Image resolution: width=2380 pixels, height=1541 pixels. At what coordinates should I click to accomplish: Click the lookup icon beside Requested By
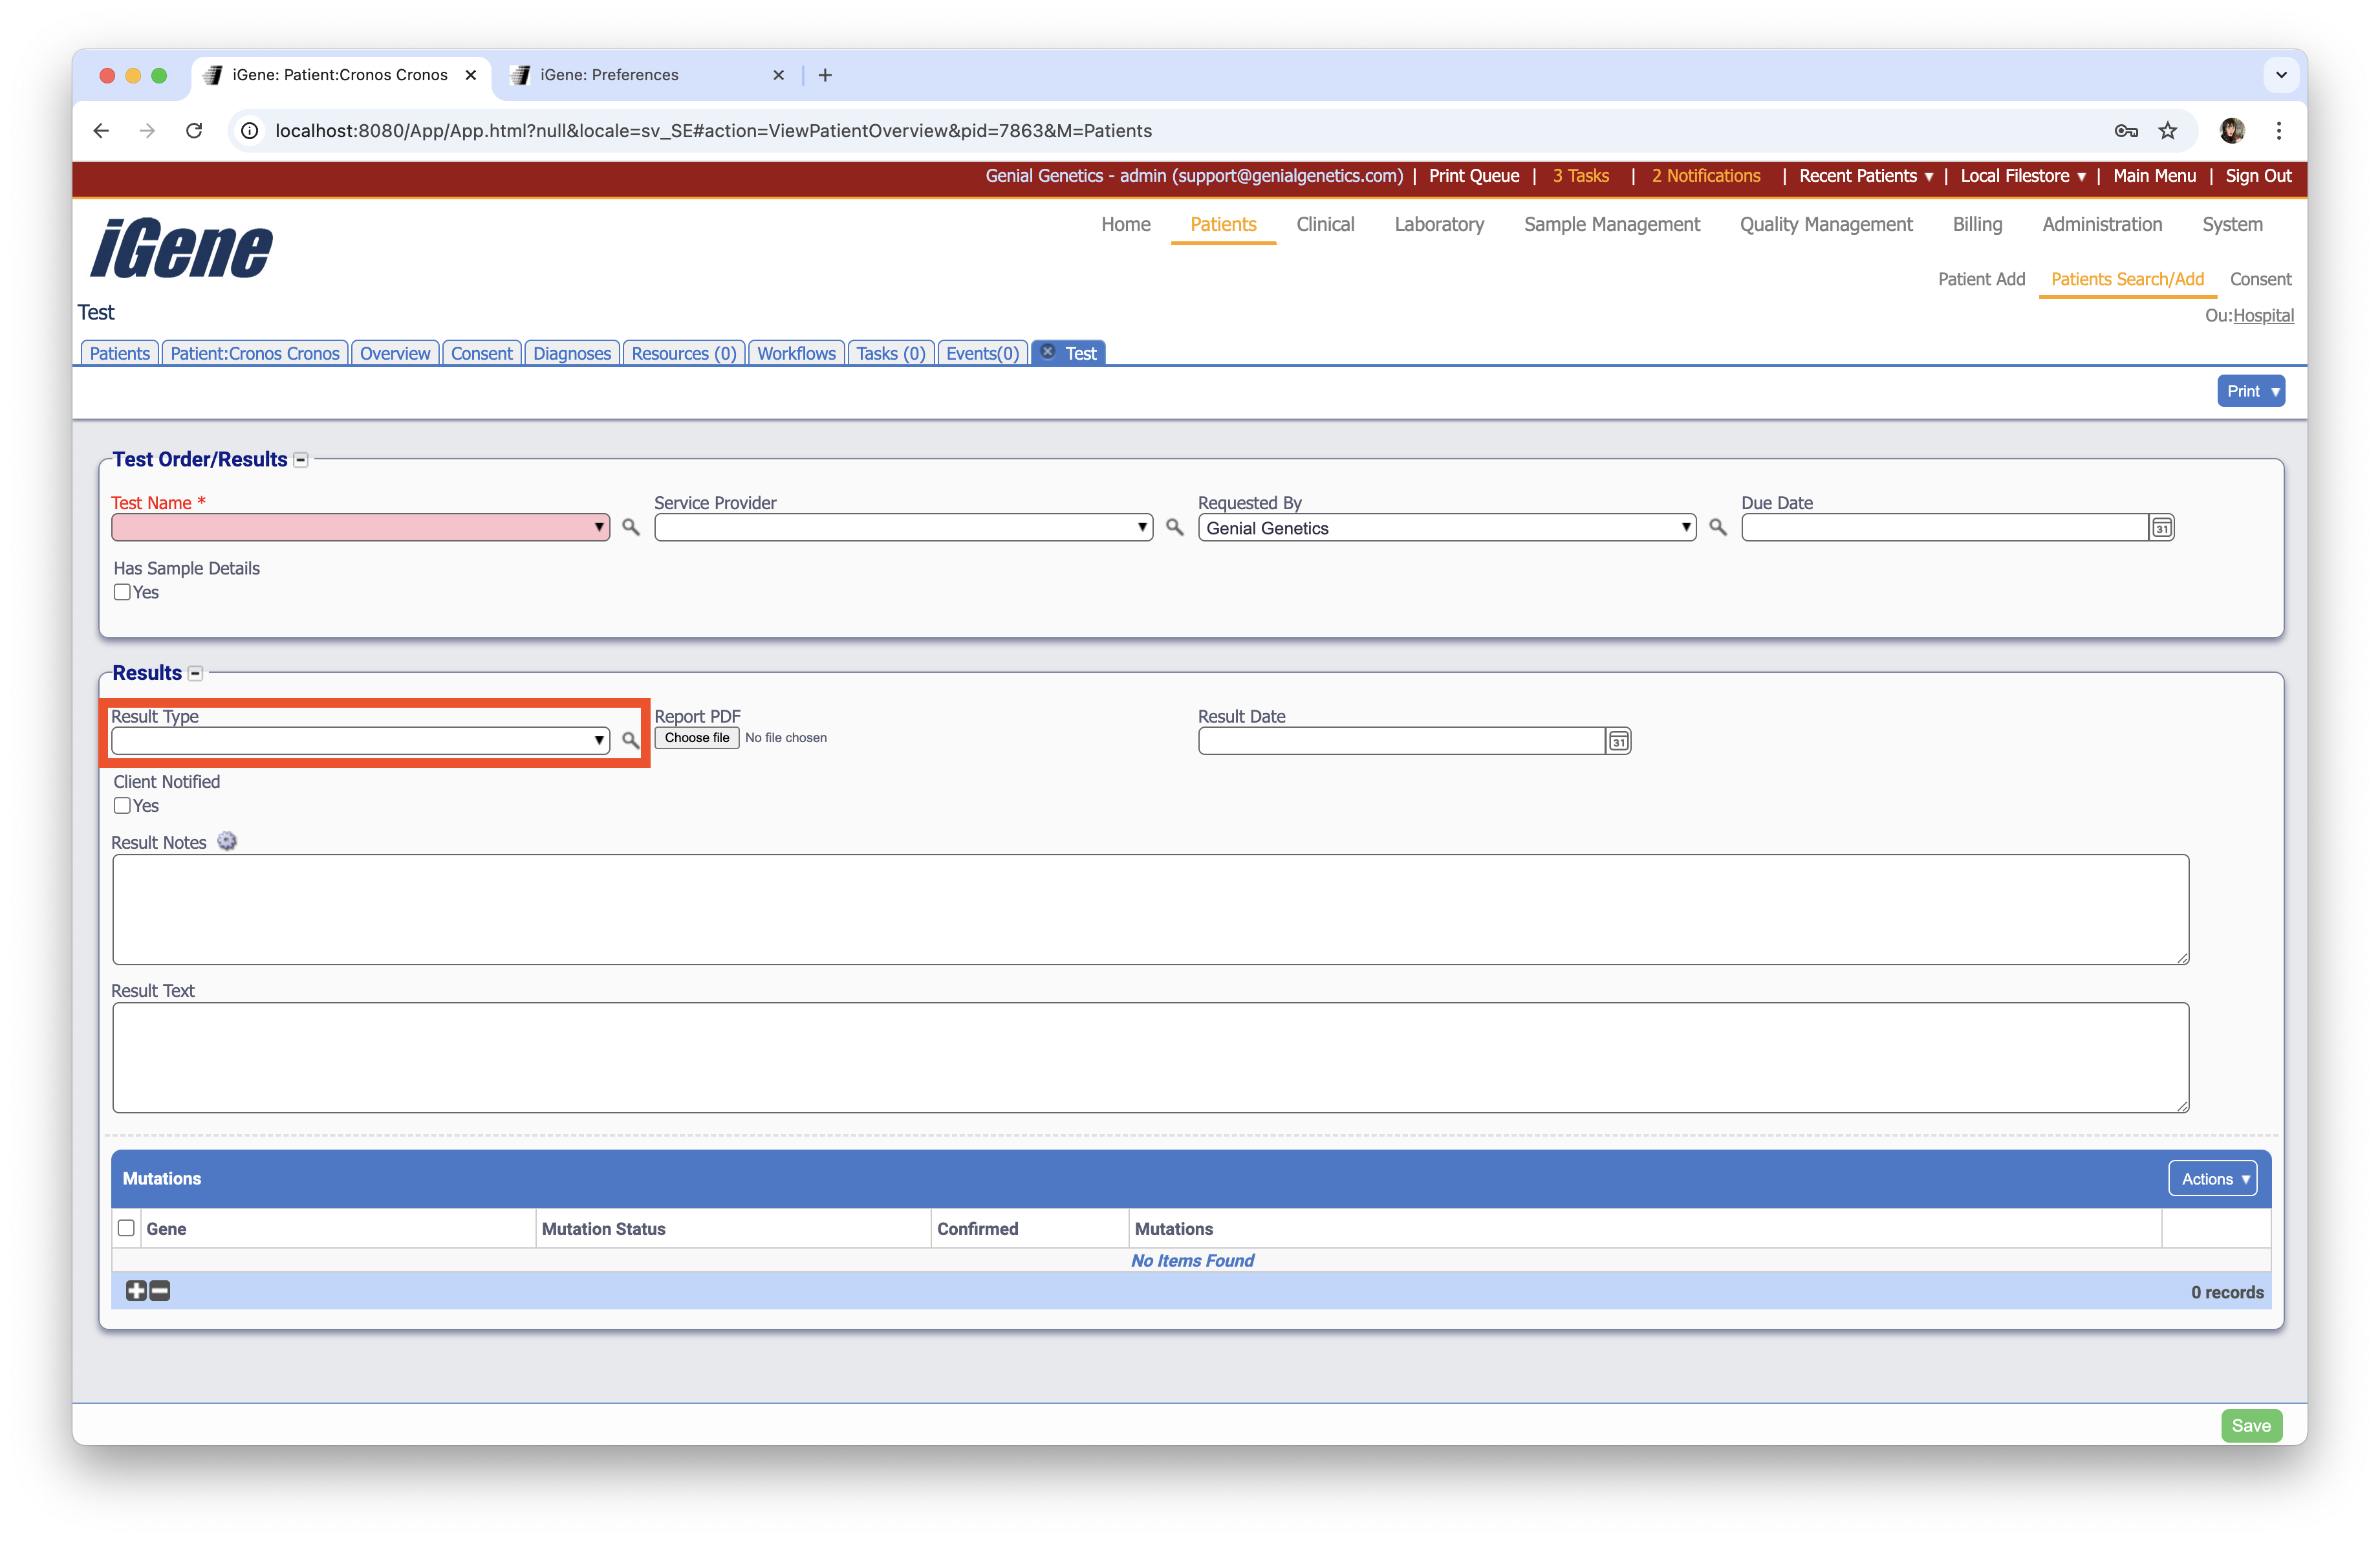1717,527
